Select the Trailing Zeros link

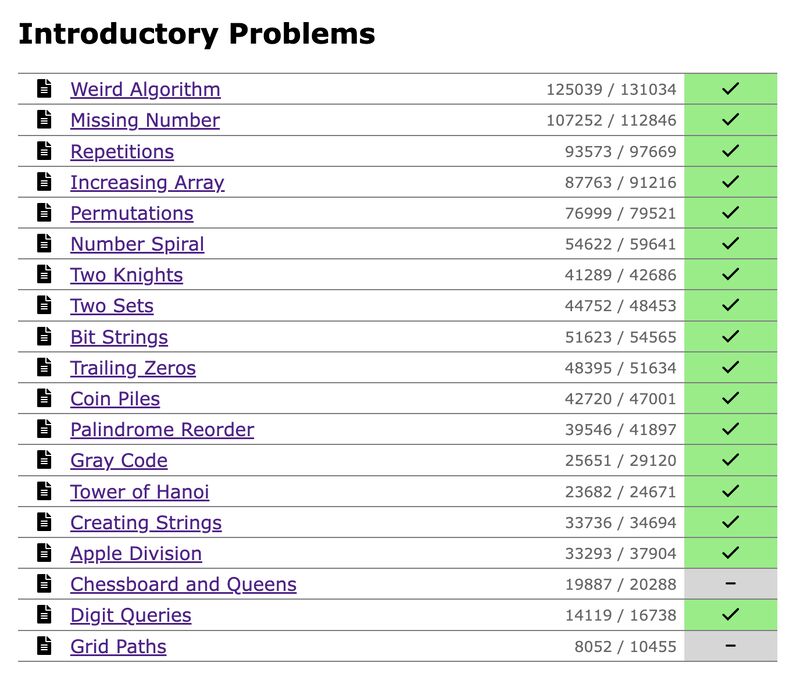pos(133,368)
